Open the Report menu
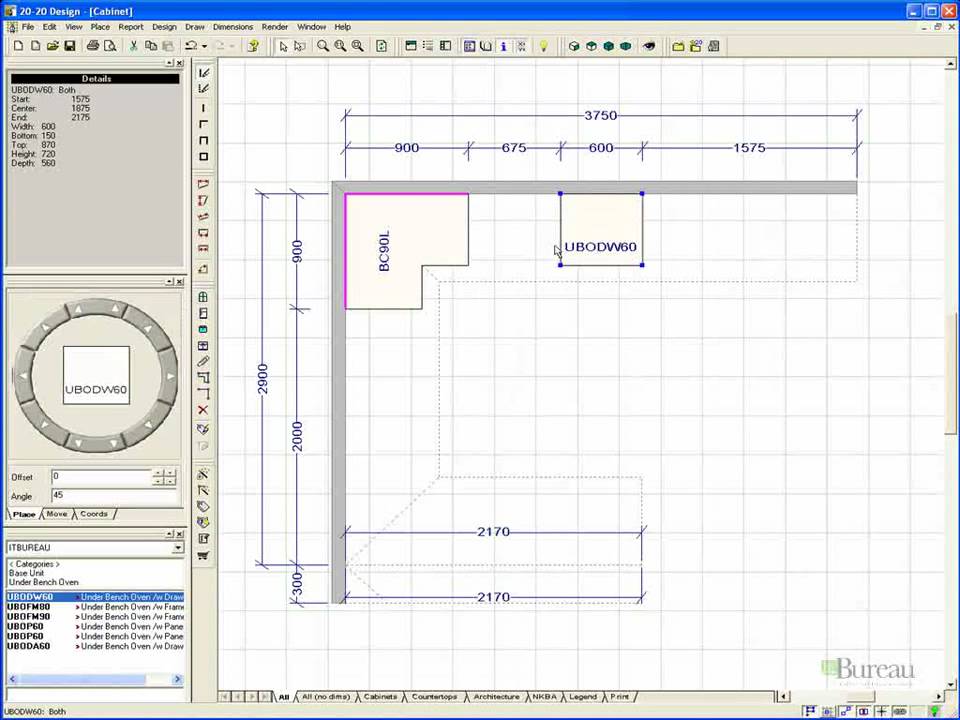 (x=130, y=27)
